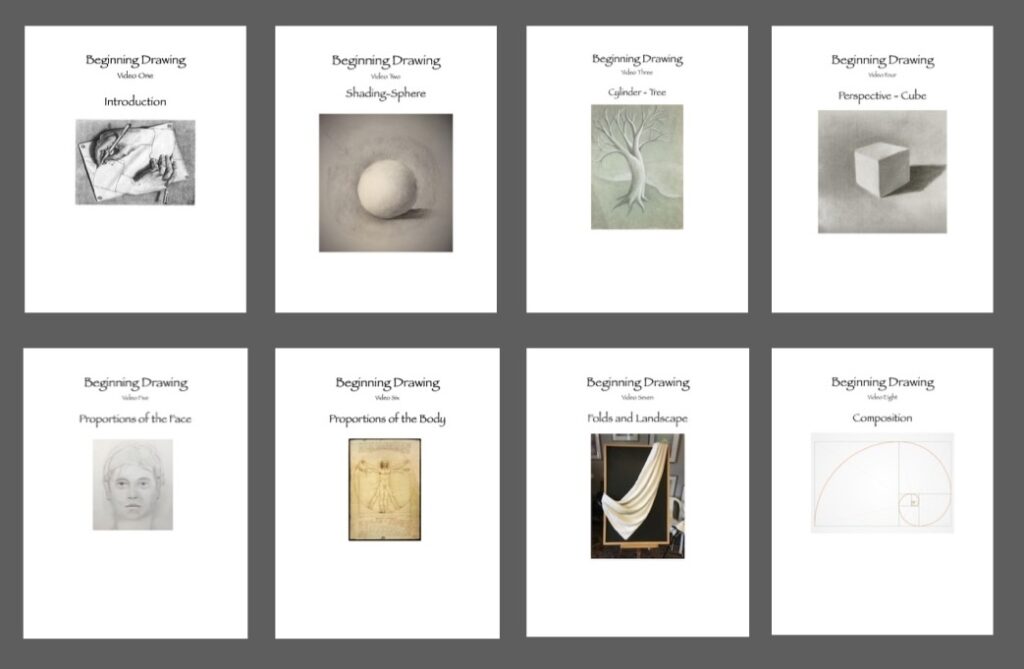This screenshot has width=1024, height=669.
Task: Click the shaded cube drawing
Action: (882, 171)
